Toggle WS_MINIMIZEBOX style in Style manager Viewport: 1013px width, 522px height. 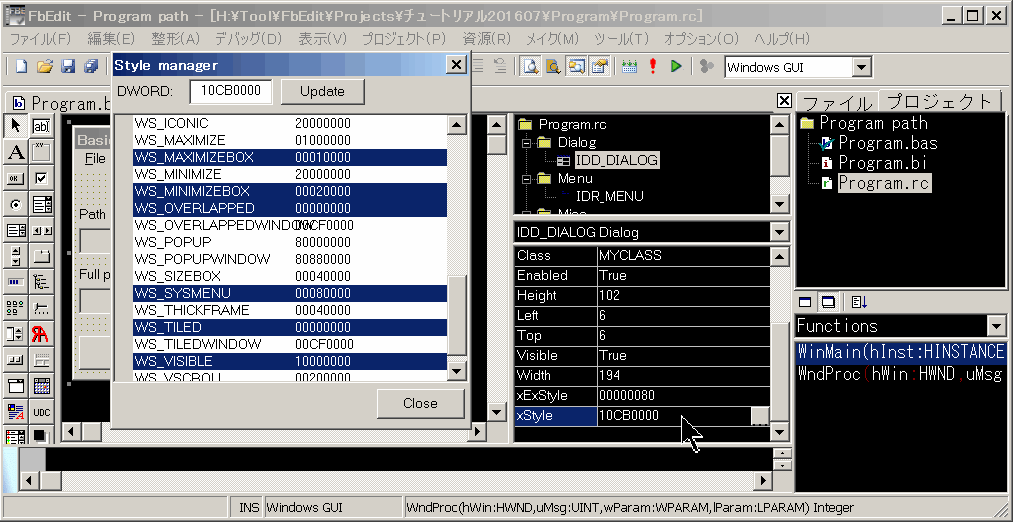click(x=289, y=191)
